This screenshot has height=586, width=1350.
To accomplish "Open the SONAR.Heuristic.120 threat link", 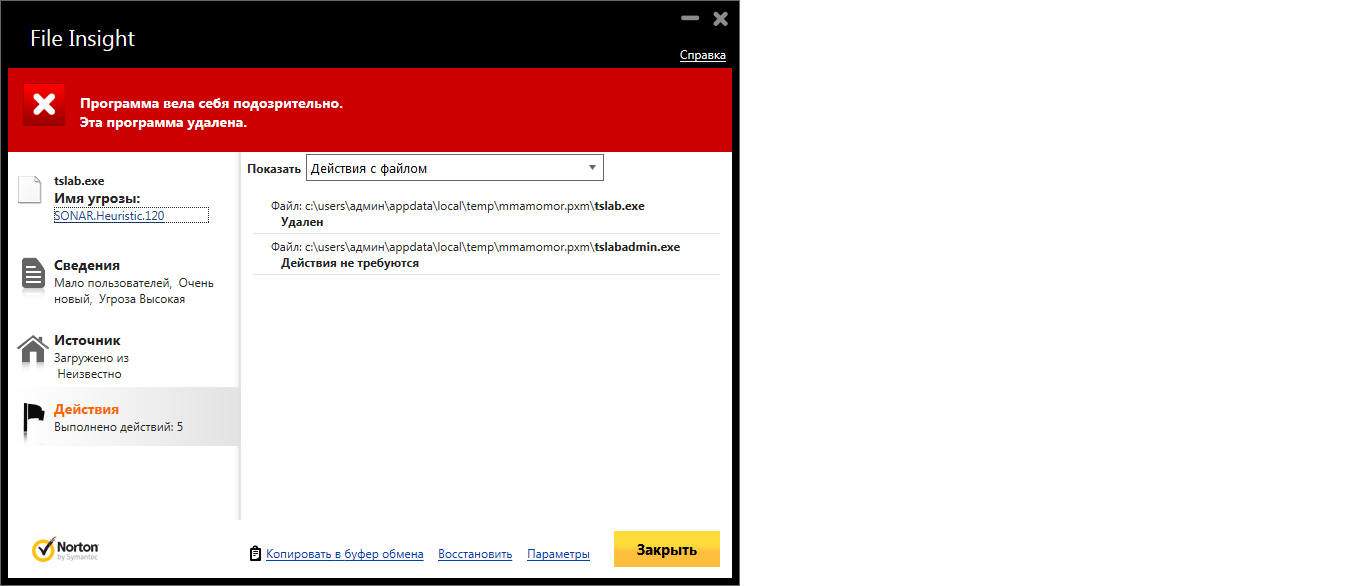I will click(109, 215).
